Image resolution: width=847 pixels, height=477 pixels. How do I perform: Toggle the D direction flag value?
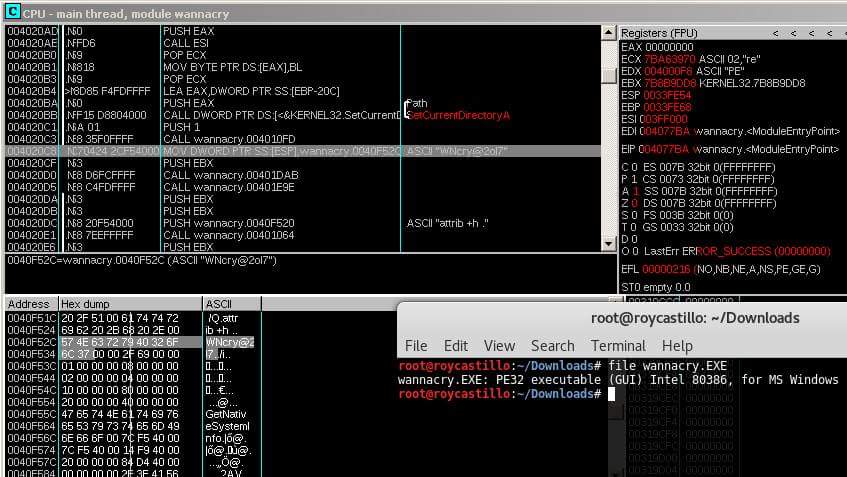(x=634, y=239)
